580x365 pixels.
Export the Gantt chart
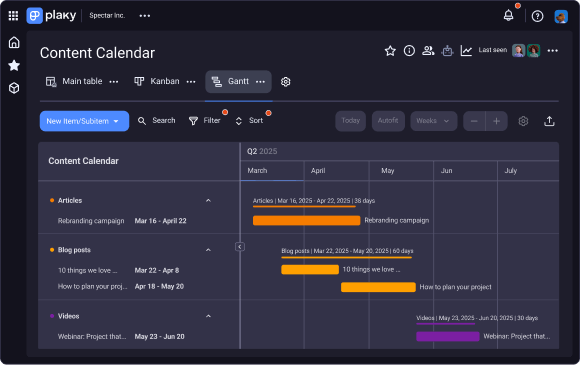[549, 121]
